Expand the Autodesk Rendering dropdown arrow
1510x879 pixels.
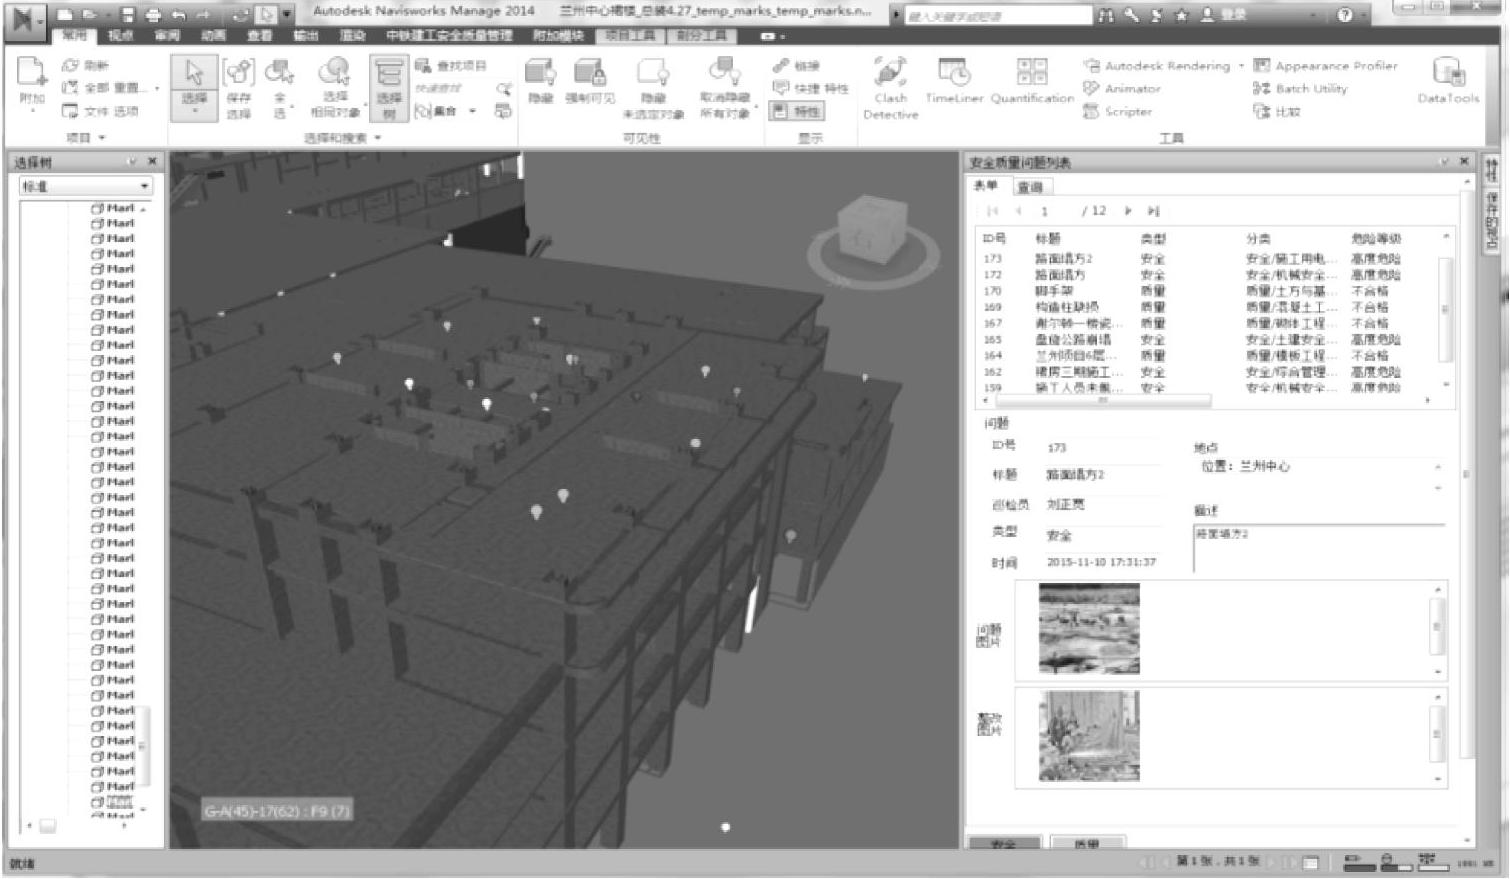point(1241,66)
